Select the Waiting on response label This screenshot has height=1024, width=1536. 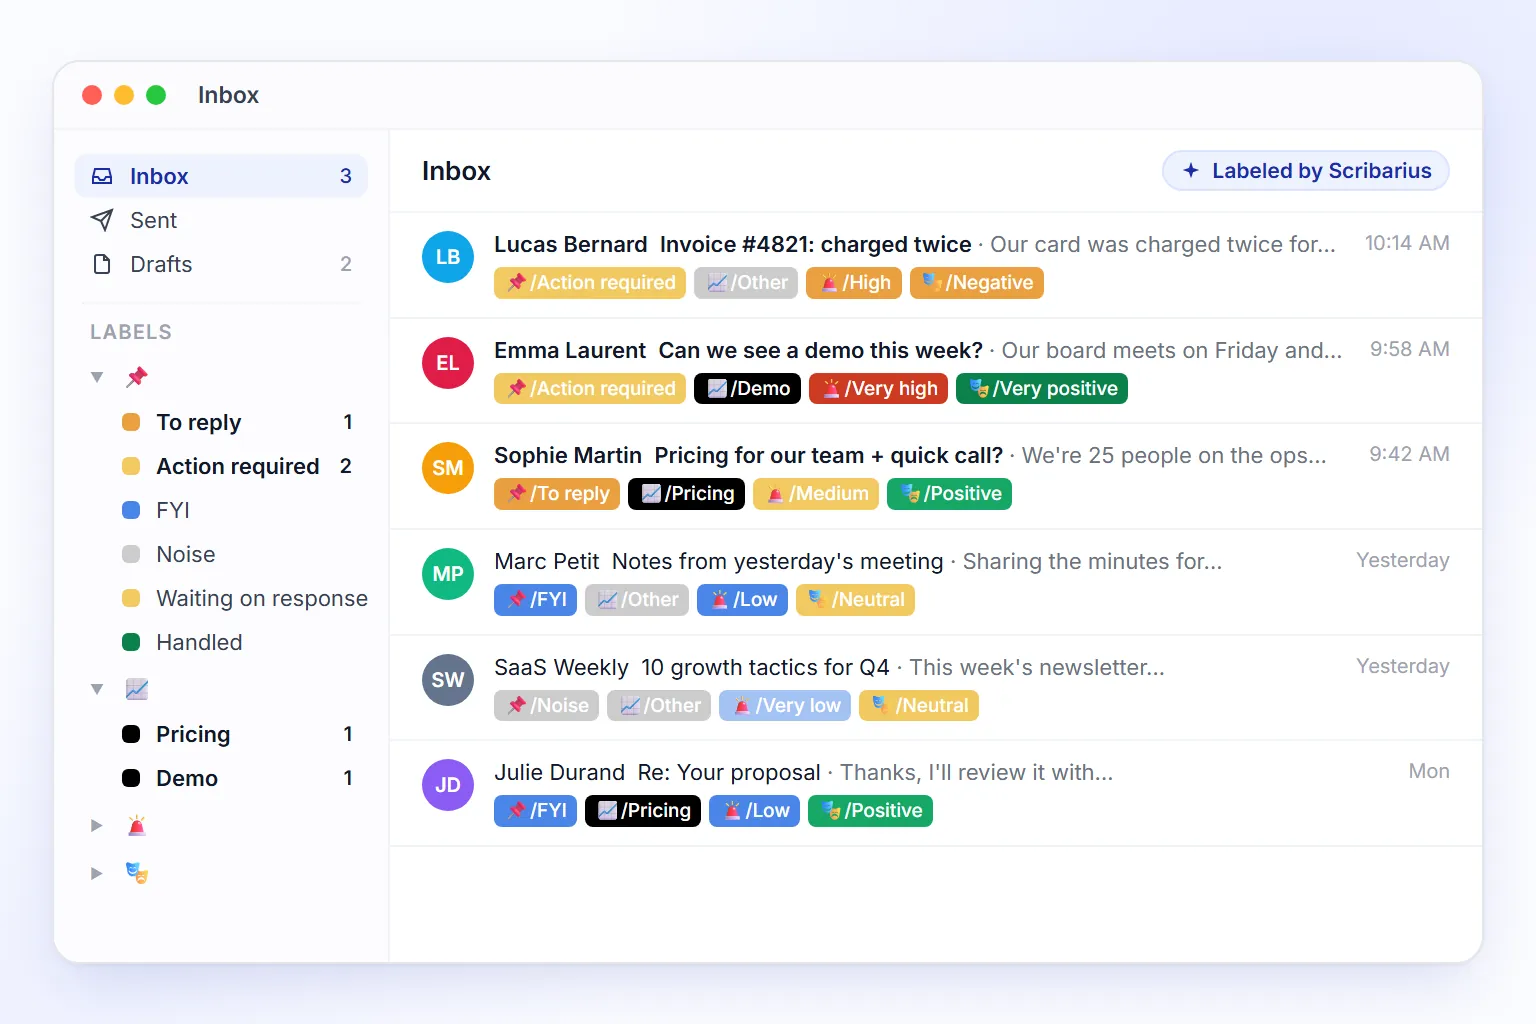tap(244, 598)
